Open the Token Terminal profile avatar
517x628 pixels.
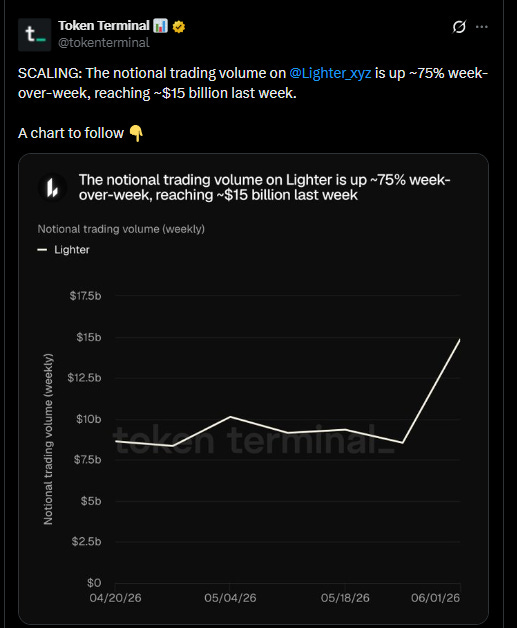tap(34, 34)
